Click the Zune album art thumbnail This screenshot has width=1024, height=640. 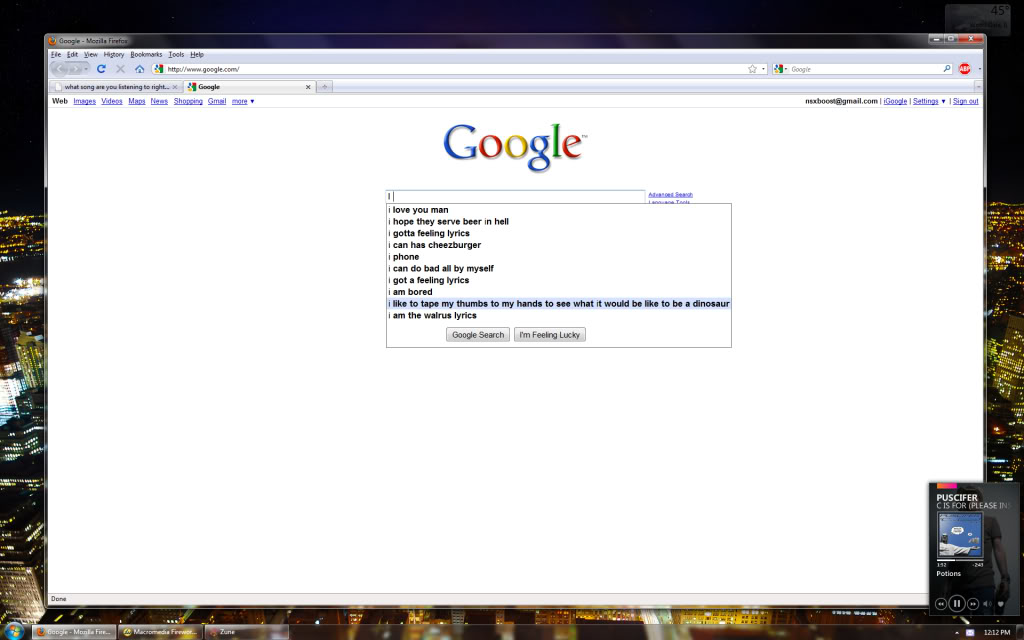(x=960, y=536)
